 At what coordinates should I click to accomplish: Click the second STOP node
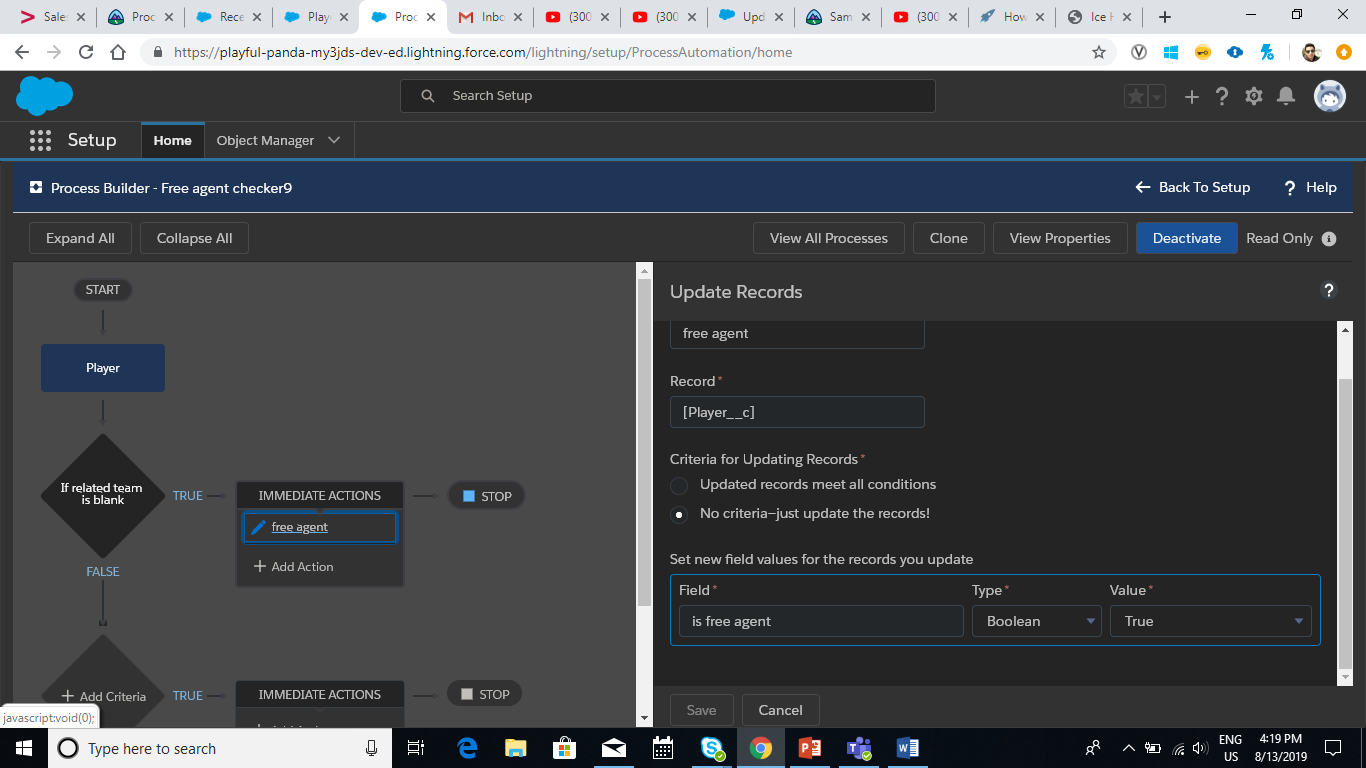[486, 694]
